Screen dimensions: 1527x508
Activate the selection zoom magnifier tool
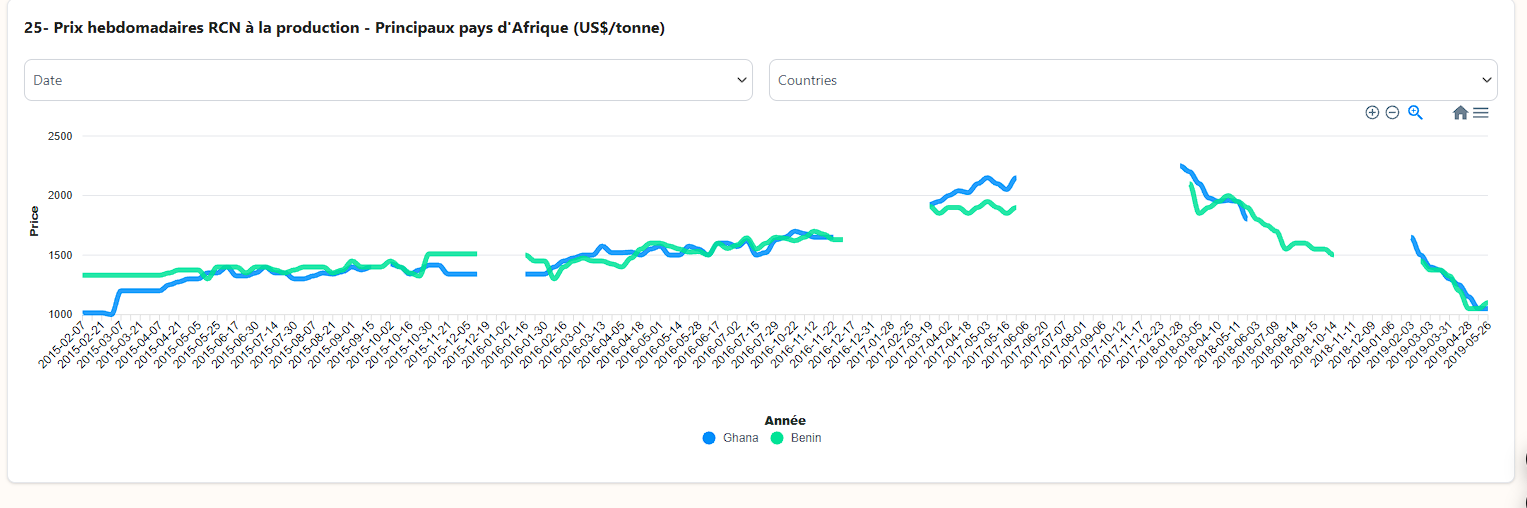[1415, 113]
